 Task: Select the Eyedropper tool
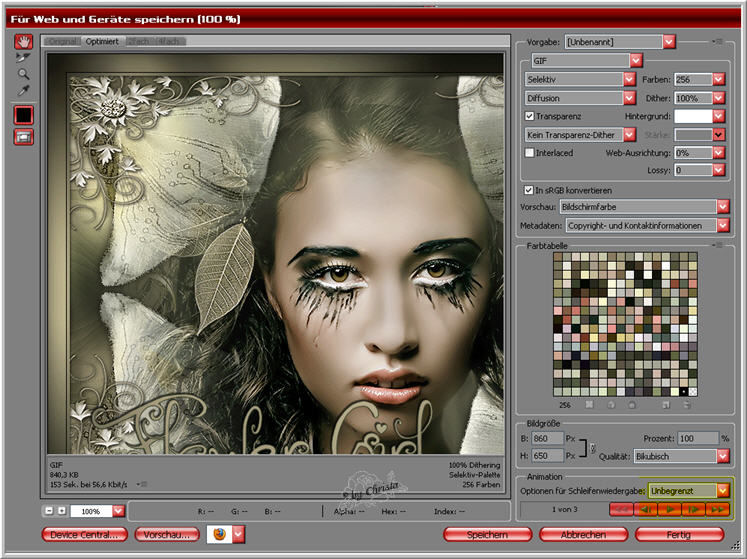[x=23, y=90]
